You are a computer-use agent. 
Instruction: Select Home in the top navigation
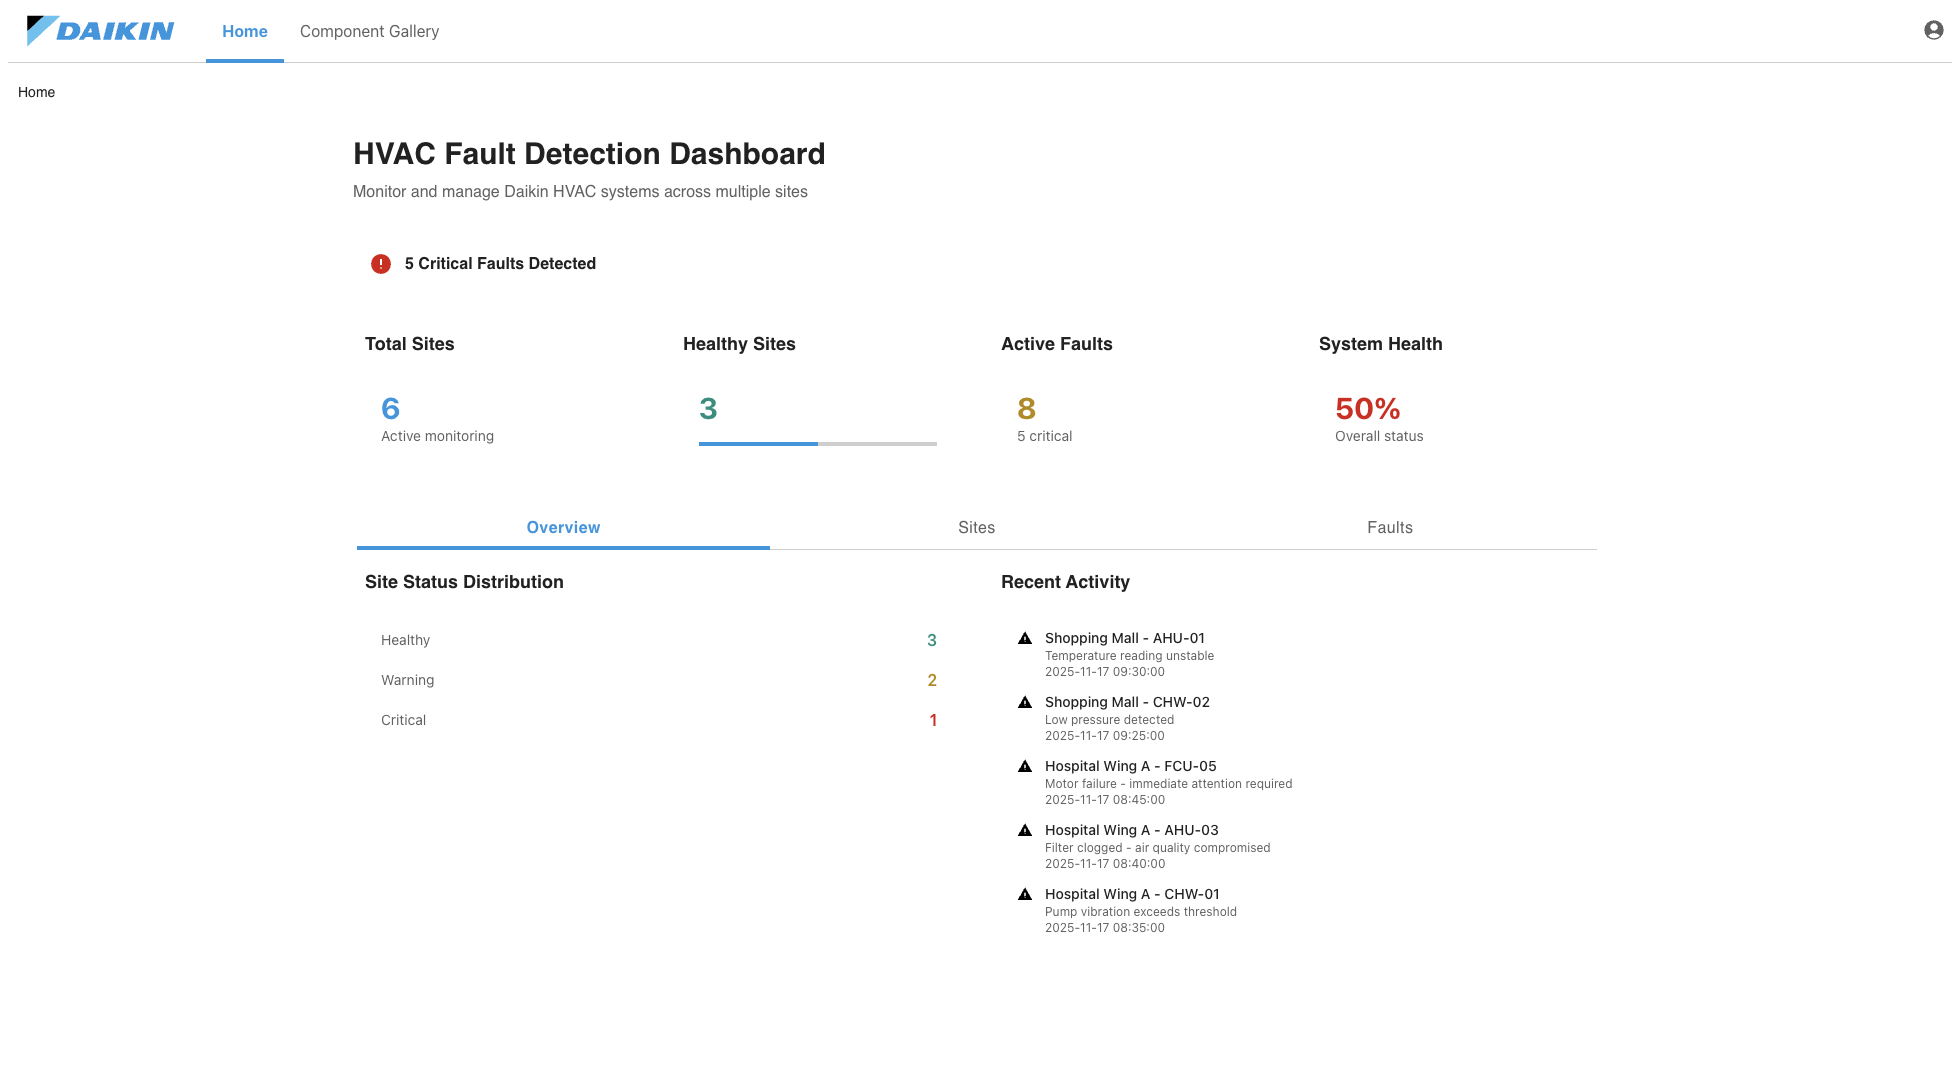point(243,31)
